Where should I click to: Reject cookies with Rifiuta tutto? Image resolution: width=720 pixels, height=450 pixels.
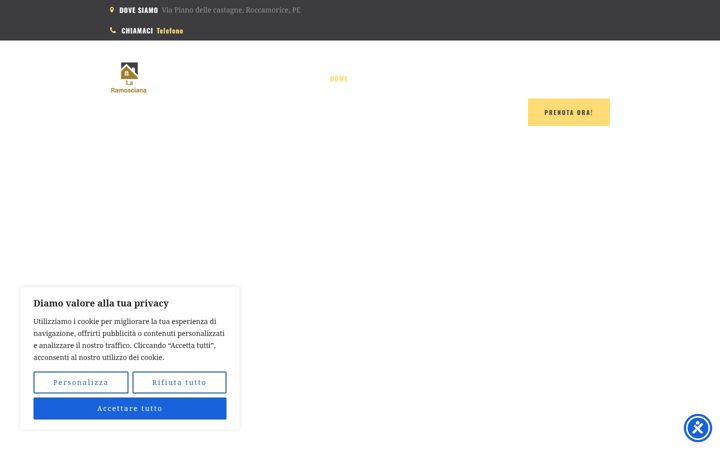180,382
